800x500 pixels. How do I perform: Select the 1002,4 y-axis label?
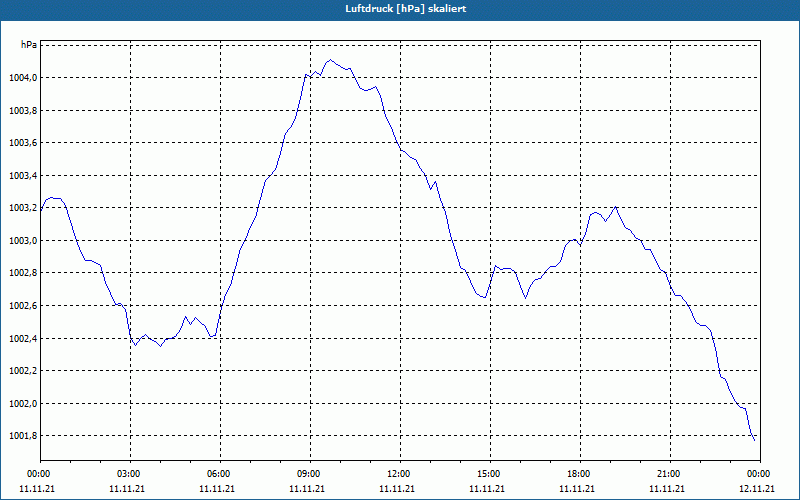click(23, 338)
